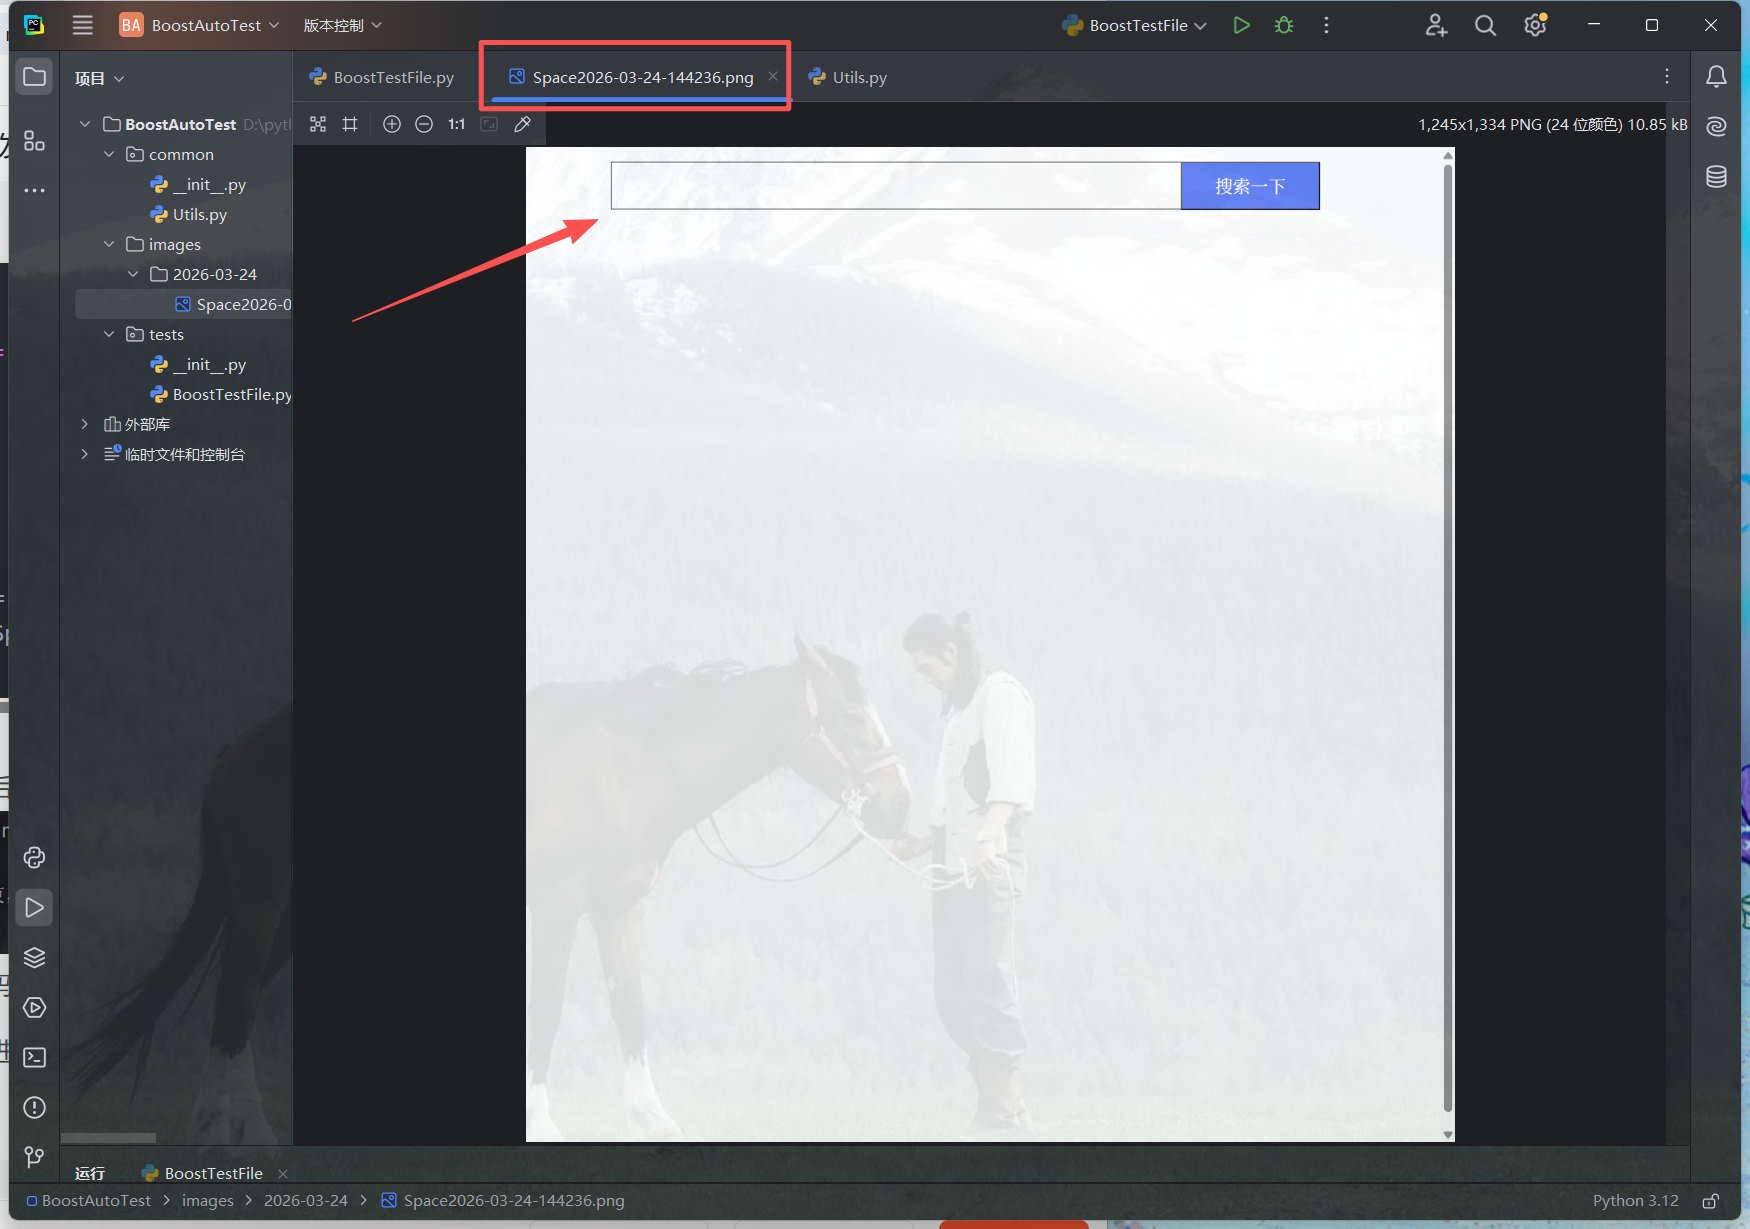This screenshot has height=1229, width=1750.
Task: Open BoostTestFile.py in project tree
Action: [221, 394]
